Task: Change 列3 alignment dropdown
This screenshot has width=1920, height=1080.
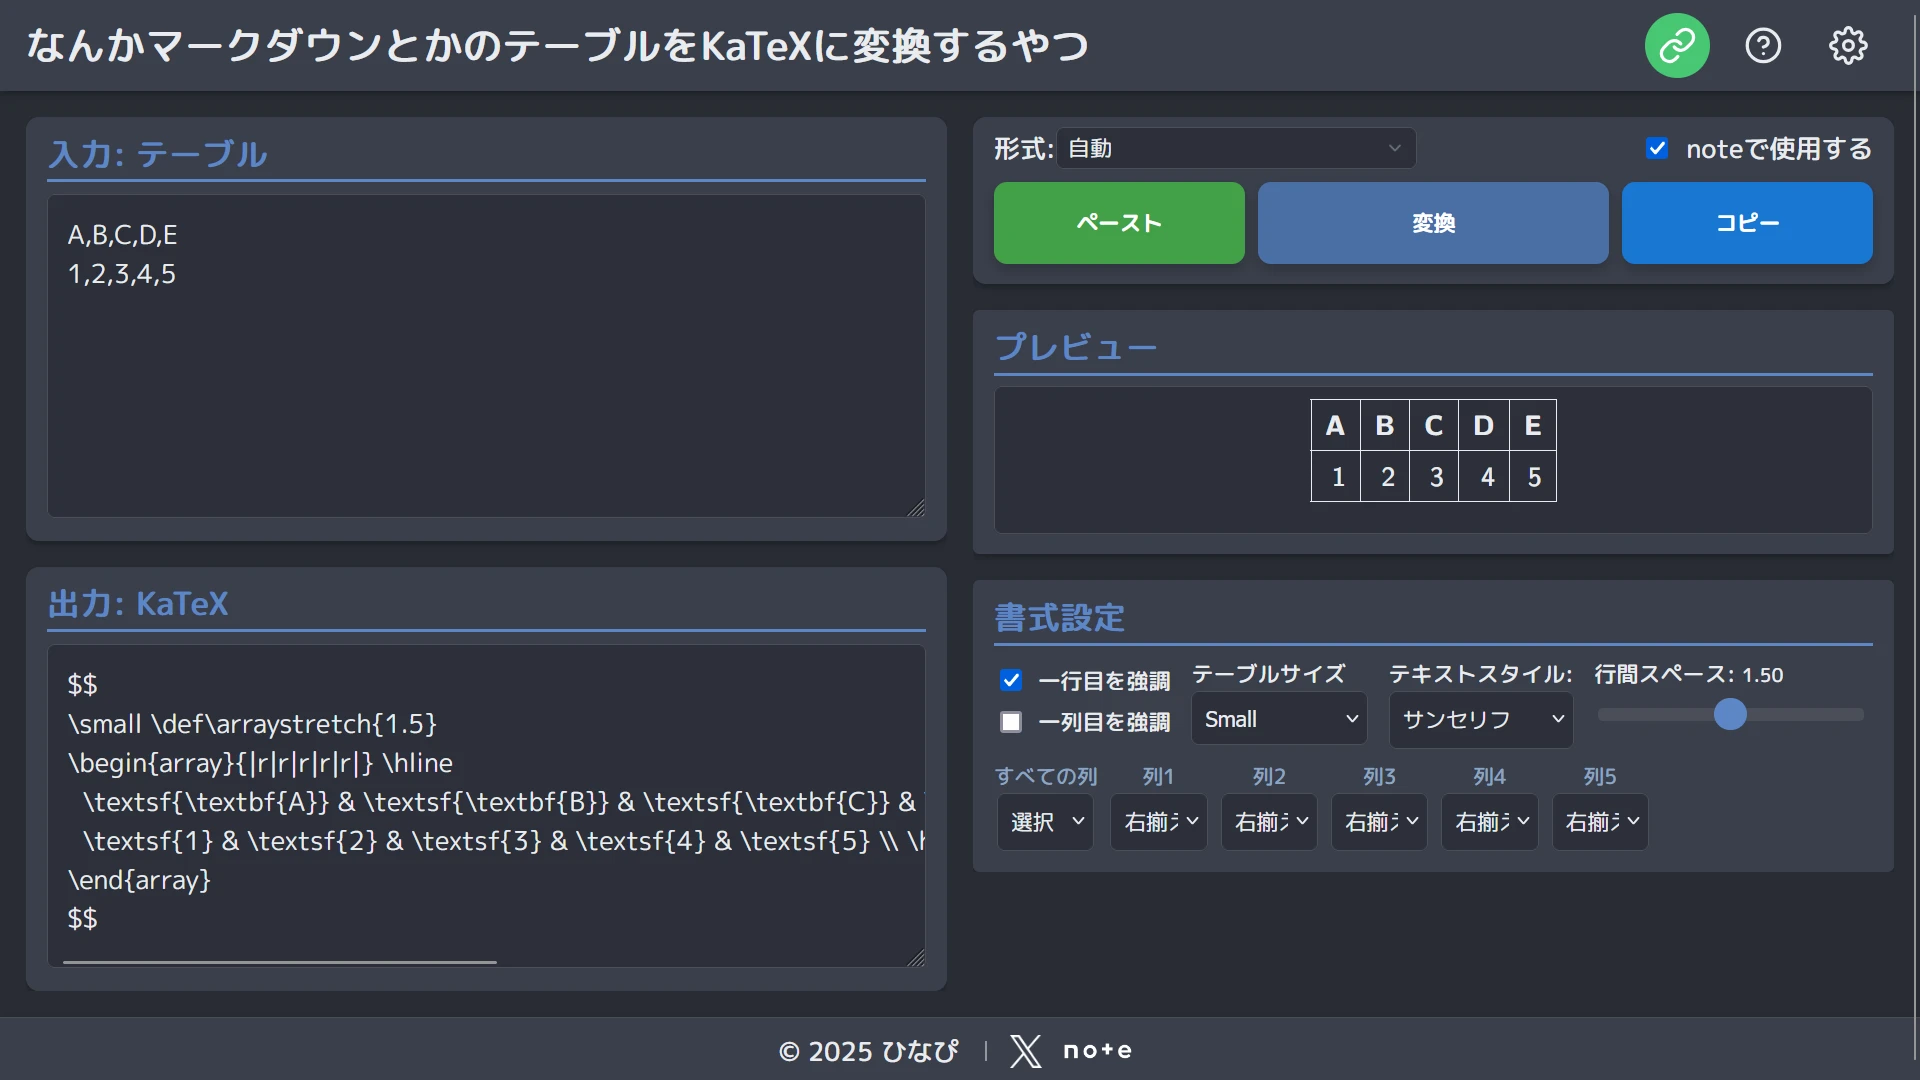Action: (1379, 822)
